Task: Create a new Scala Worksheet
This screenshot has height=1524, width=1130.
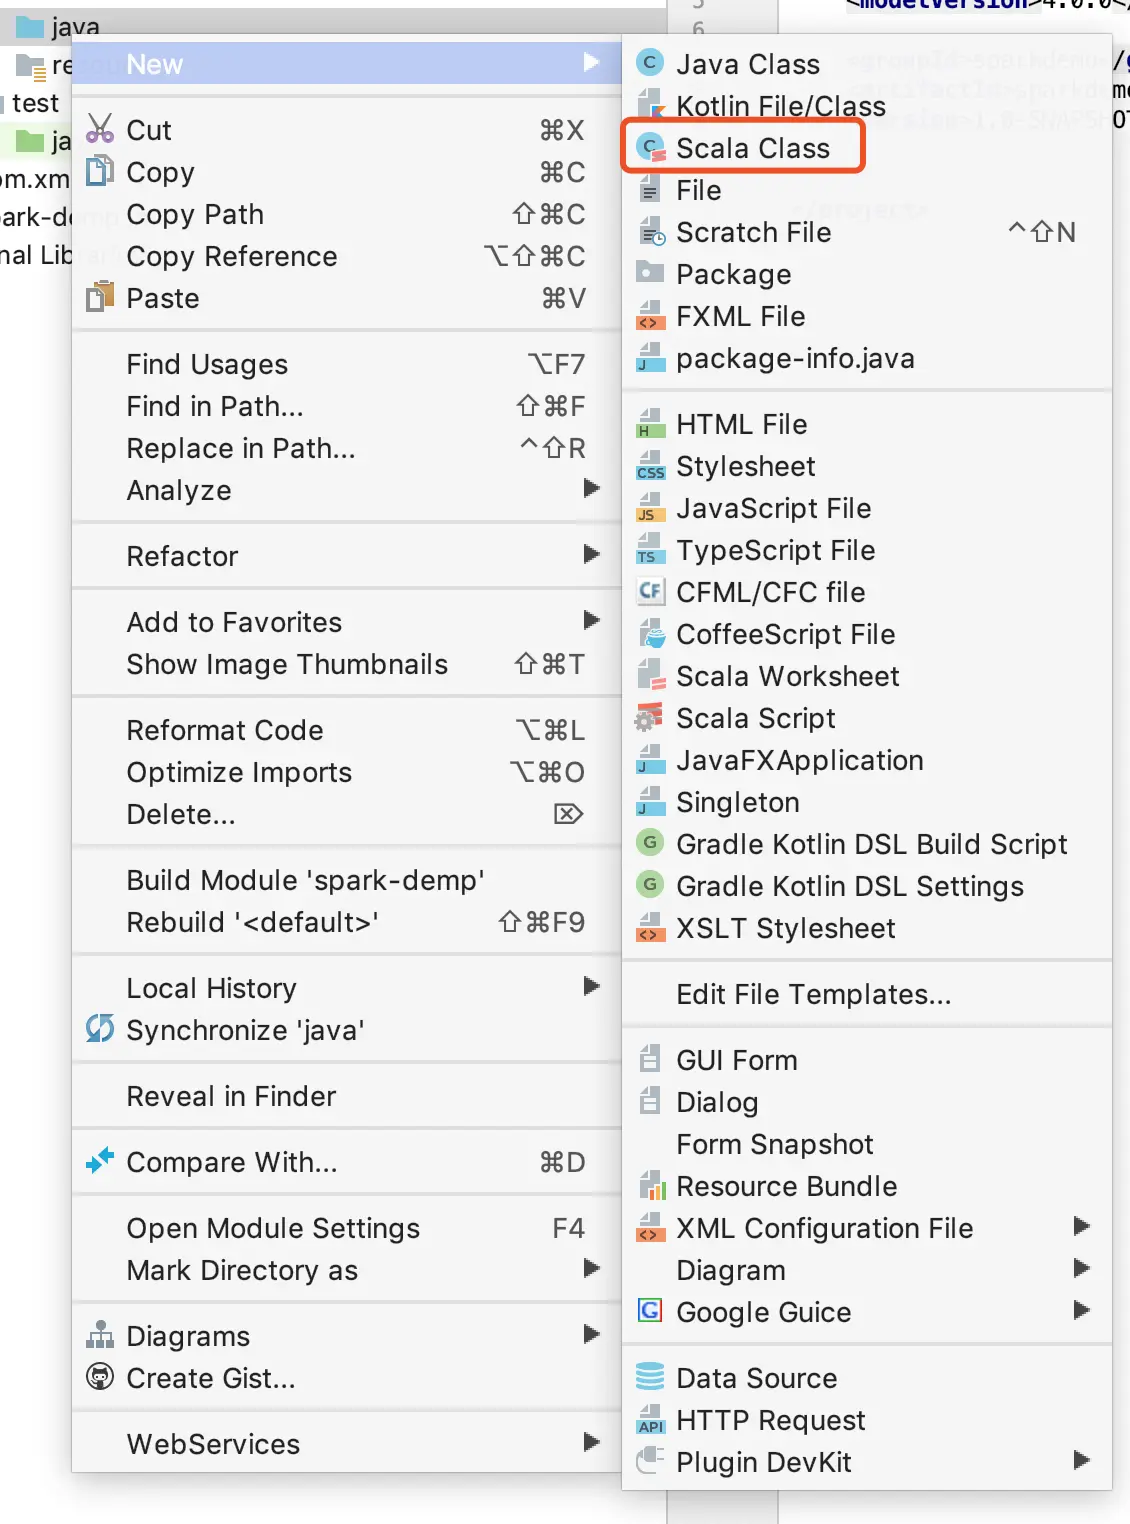Action: tap(787, 677)
